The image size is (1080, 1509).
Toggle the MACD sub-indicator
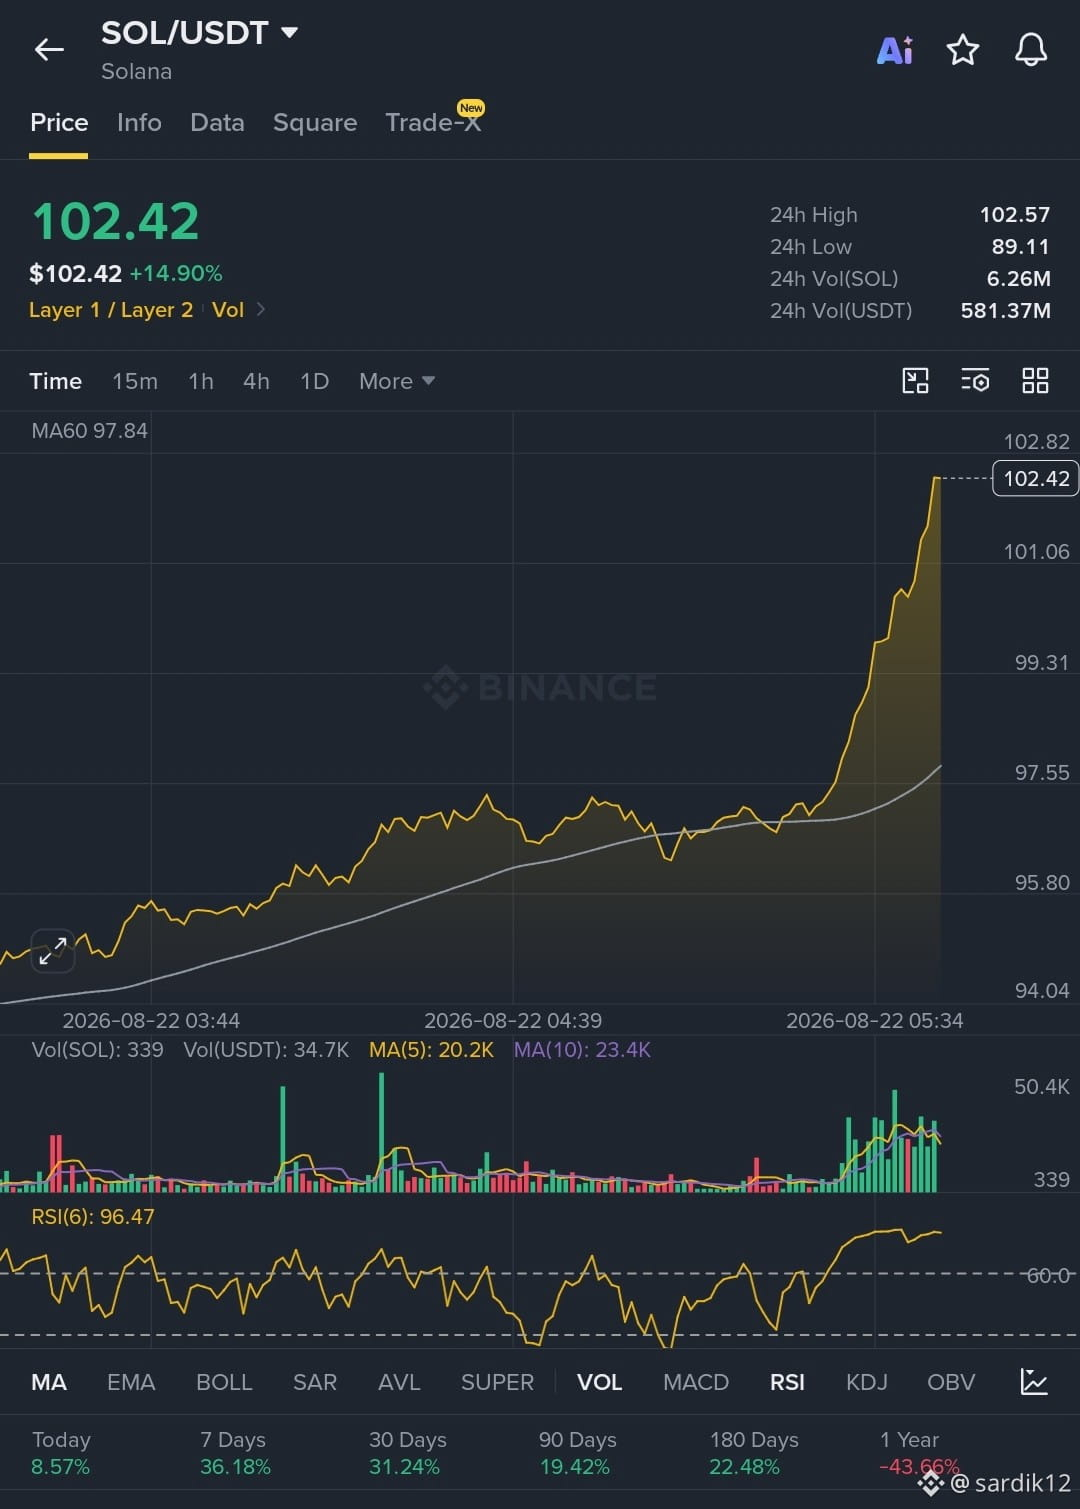[x=696, y=1382]
